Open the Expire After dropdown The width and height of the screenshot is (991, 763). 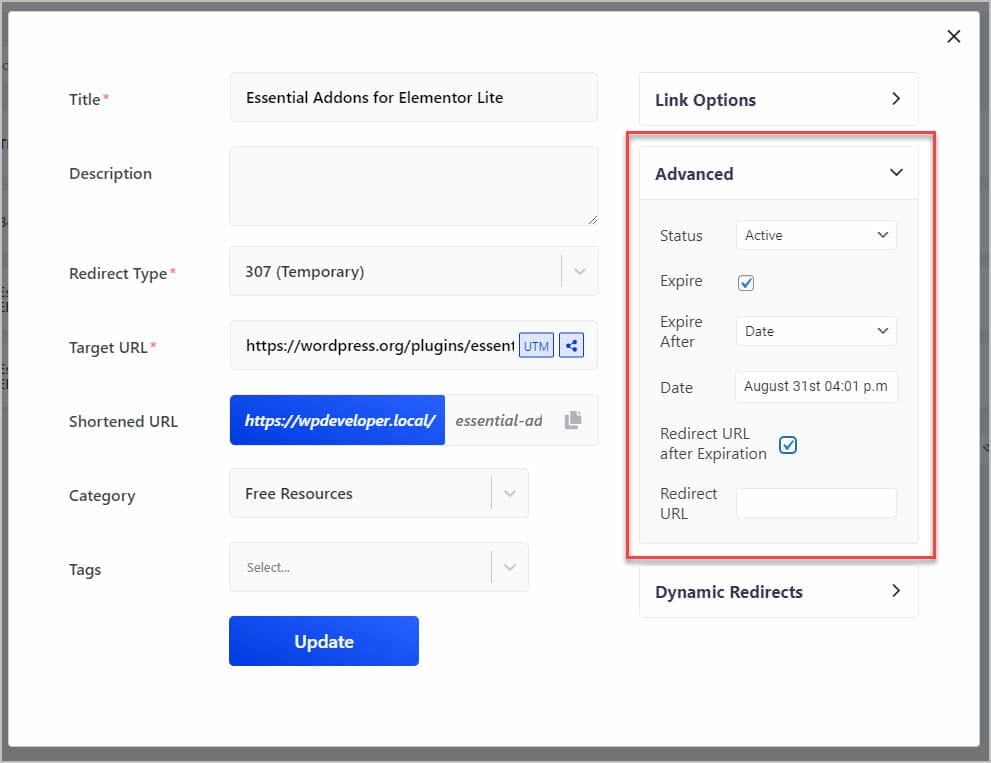pos(816,331)
